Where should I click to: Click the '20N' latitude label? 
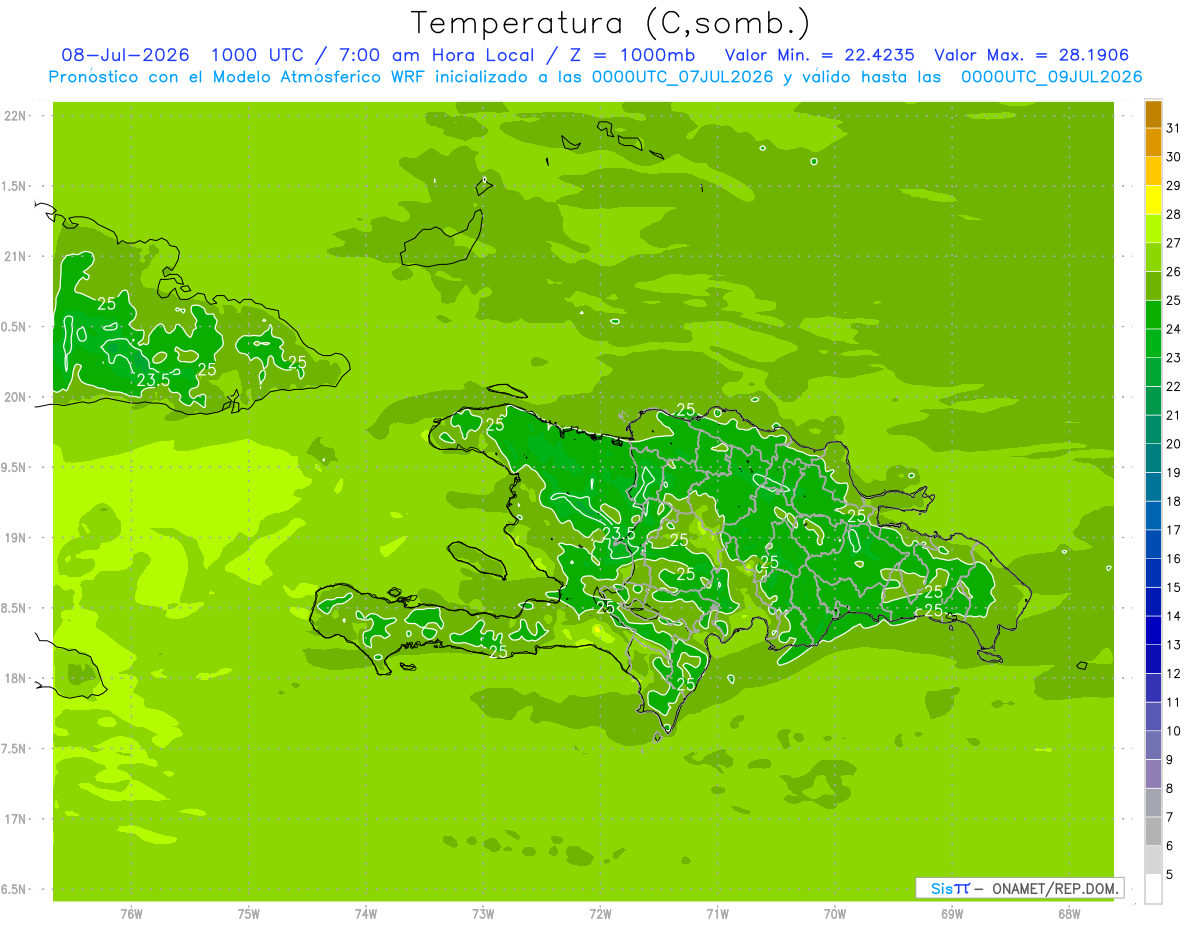click(x=15, y=397)
